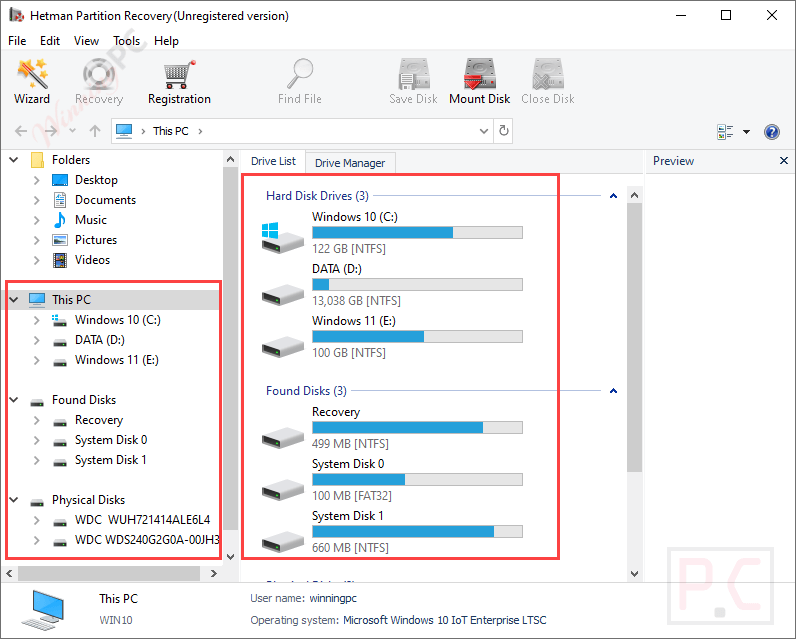The width and height of the screenshot is (796, 639).
Task: Open the Help menu
Action: tap(166, 41)
